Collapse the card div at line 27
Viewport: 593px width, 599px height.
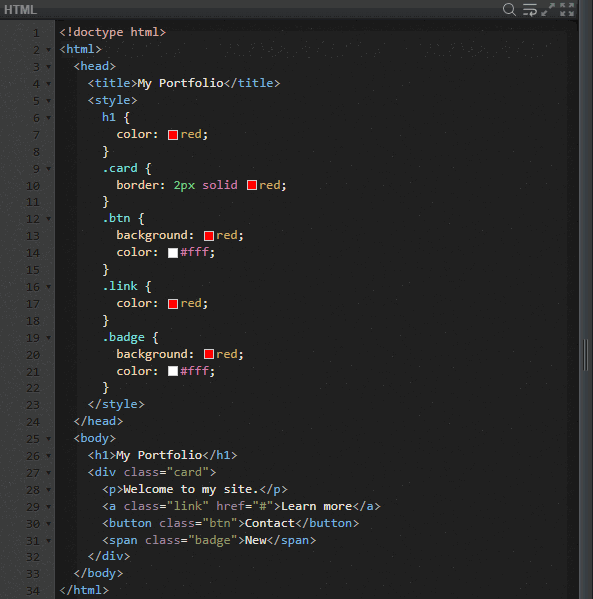49,473
